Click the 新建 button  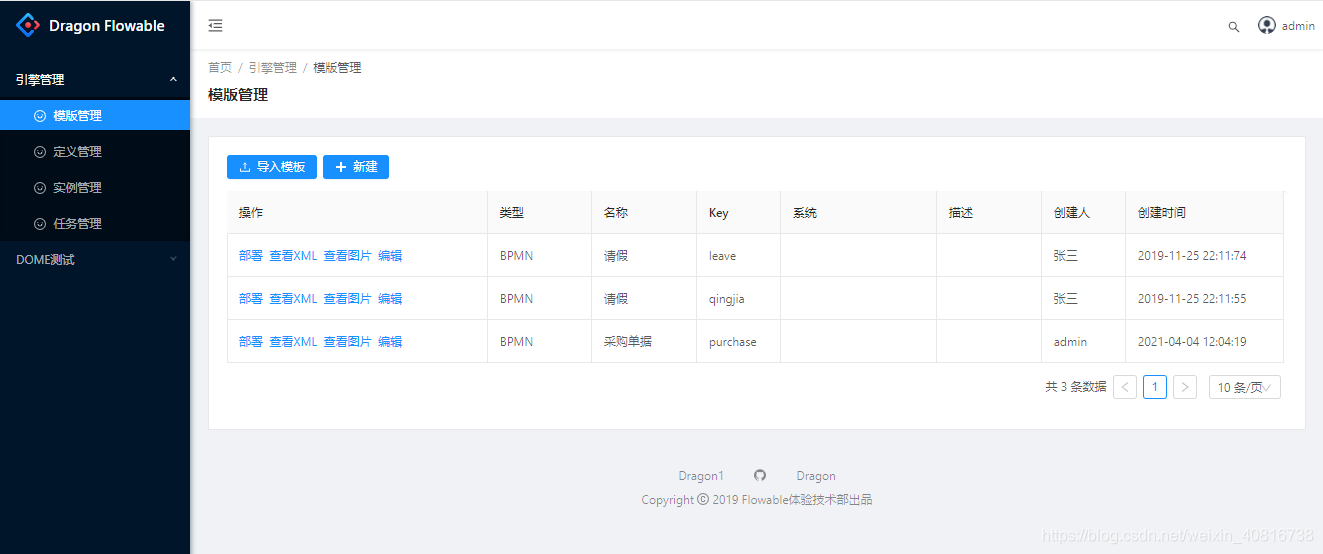click(x=356, y=167)
